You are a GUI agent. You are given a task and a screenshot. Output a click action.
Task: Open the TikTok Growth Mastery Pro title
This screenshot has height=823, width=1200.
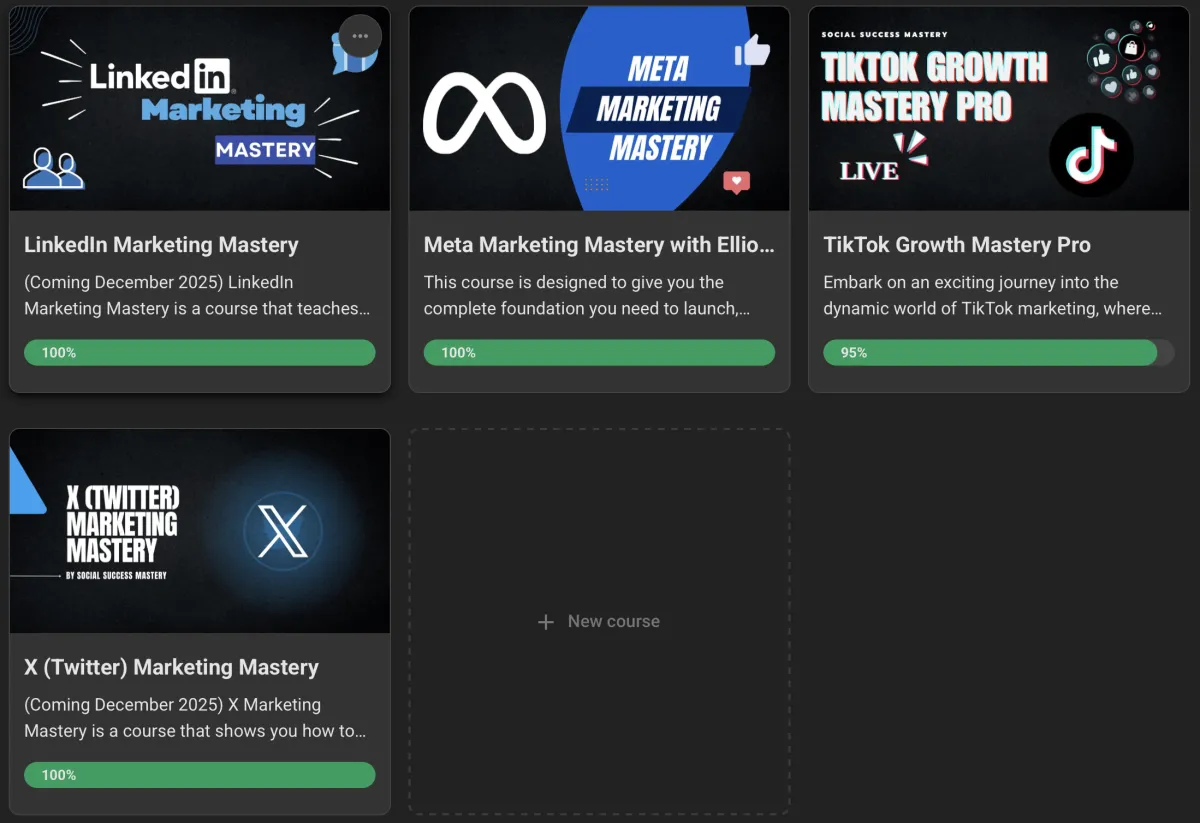coord(957,245)
